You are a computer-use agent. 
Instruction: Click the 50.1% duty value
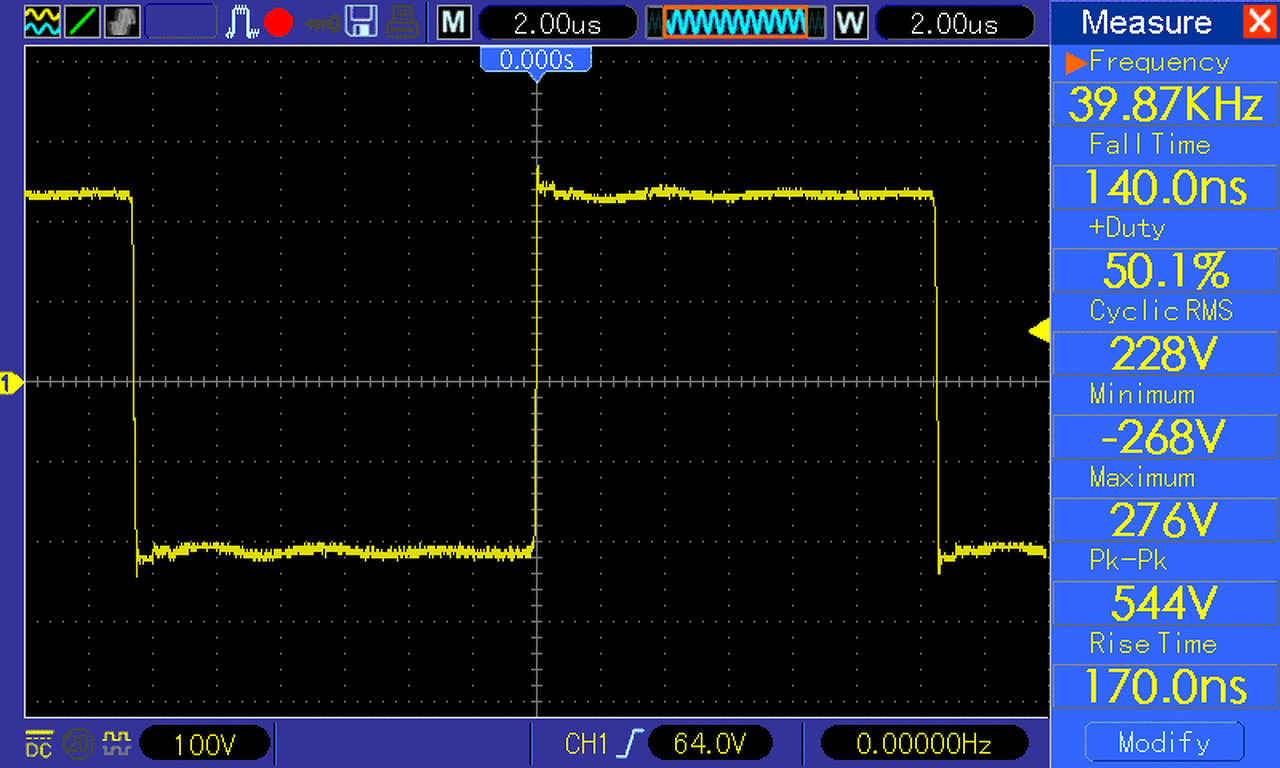1165,270
